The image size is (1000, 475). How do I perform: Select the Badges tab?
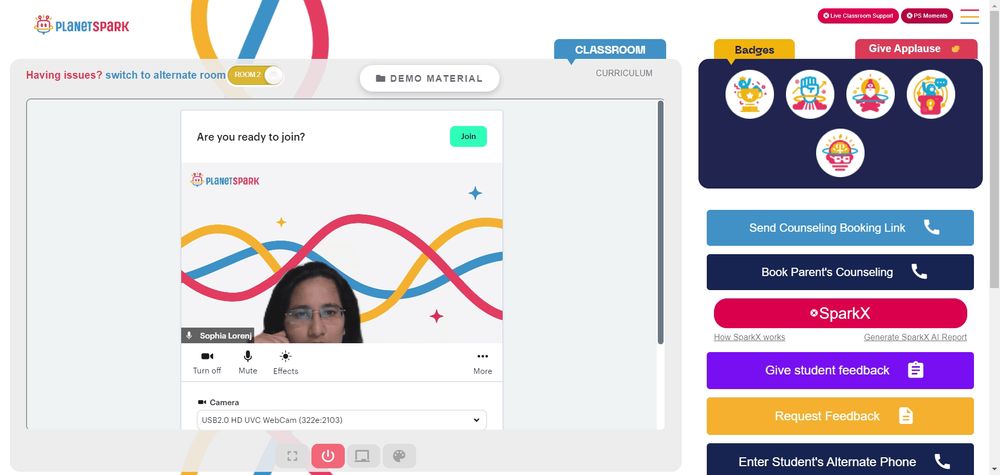pyautogui.click(x=754, y=50)
